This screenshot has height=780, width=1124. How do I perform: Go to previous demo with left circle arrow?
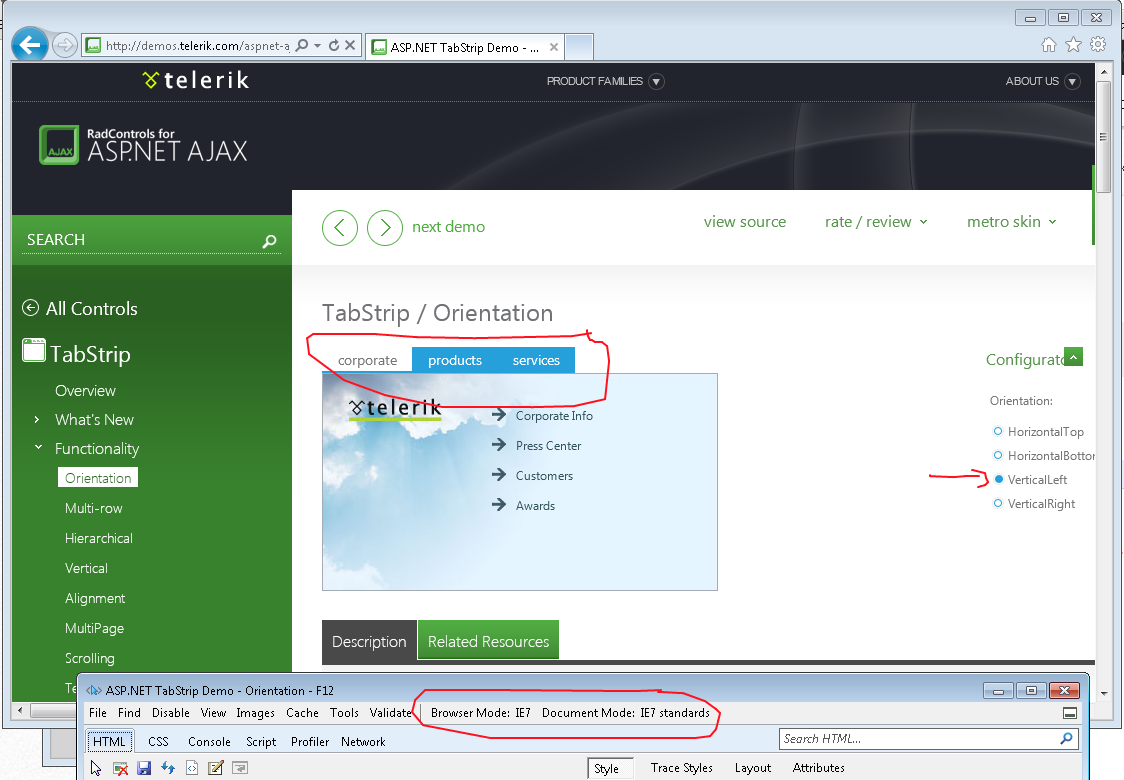(340, 228)
